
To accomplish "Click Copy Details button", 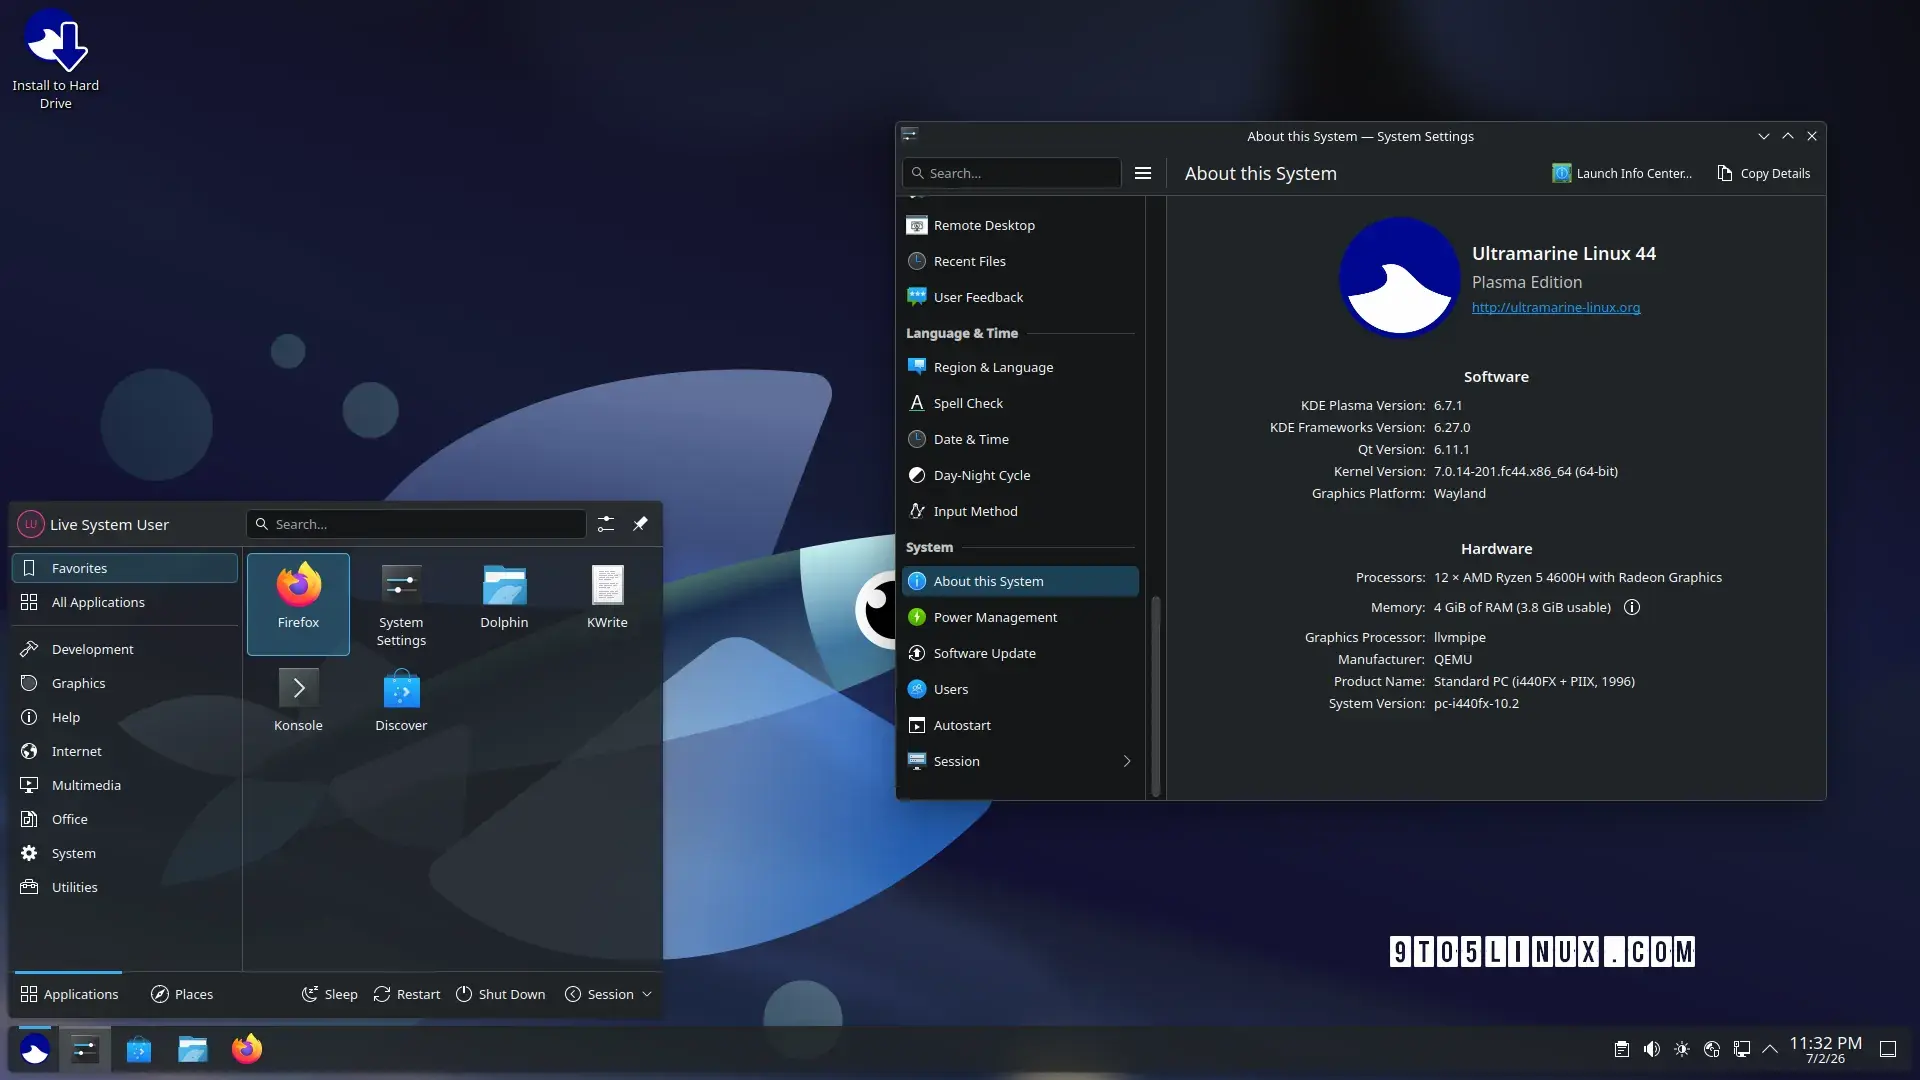I will point(1764,173).
